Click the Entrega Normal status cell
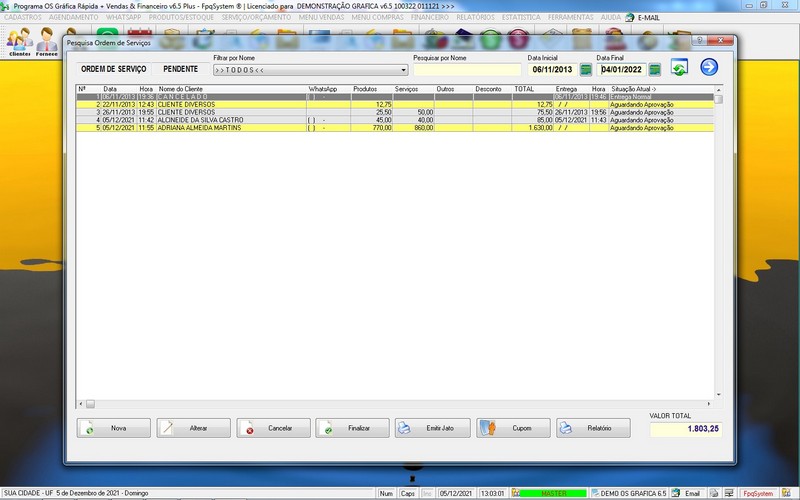The image size is (800, 500). click(x=662, y=96)
